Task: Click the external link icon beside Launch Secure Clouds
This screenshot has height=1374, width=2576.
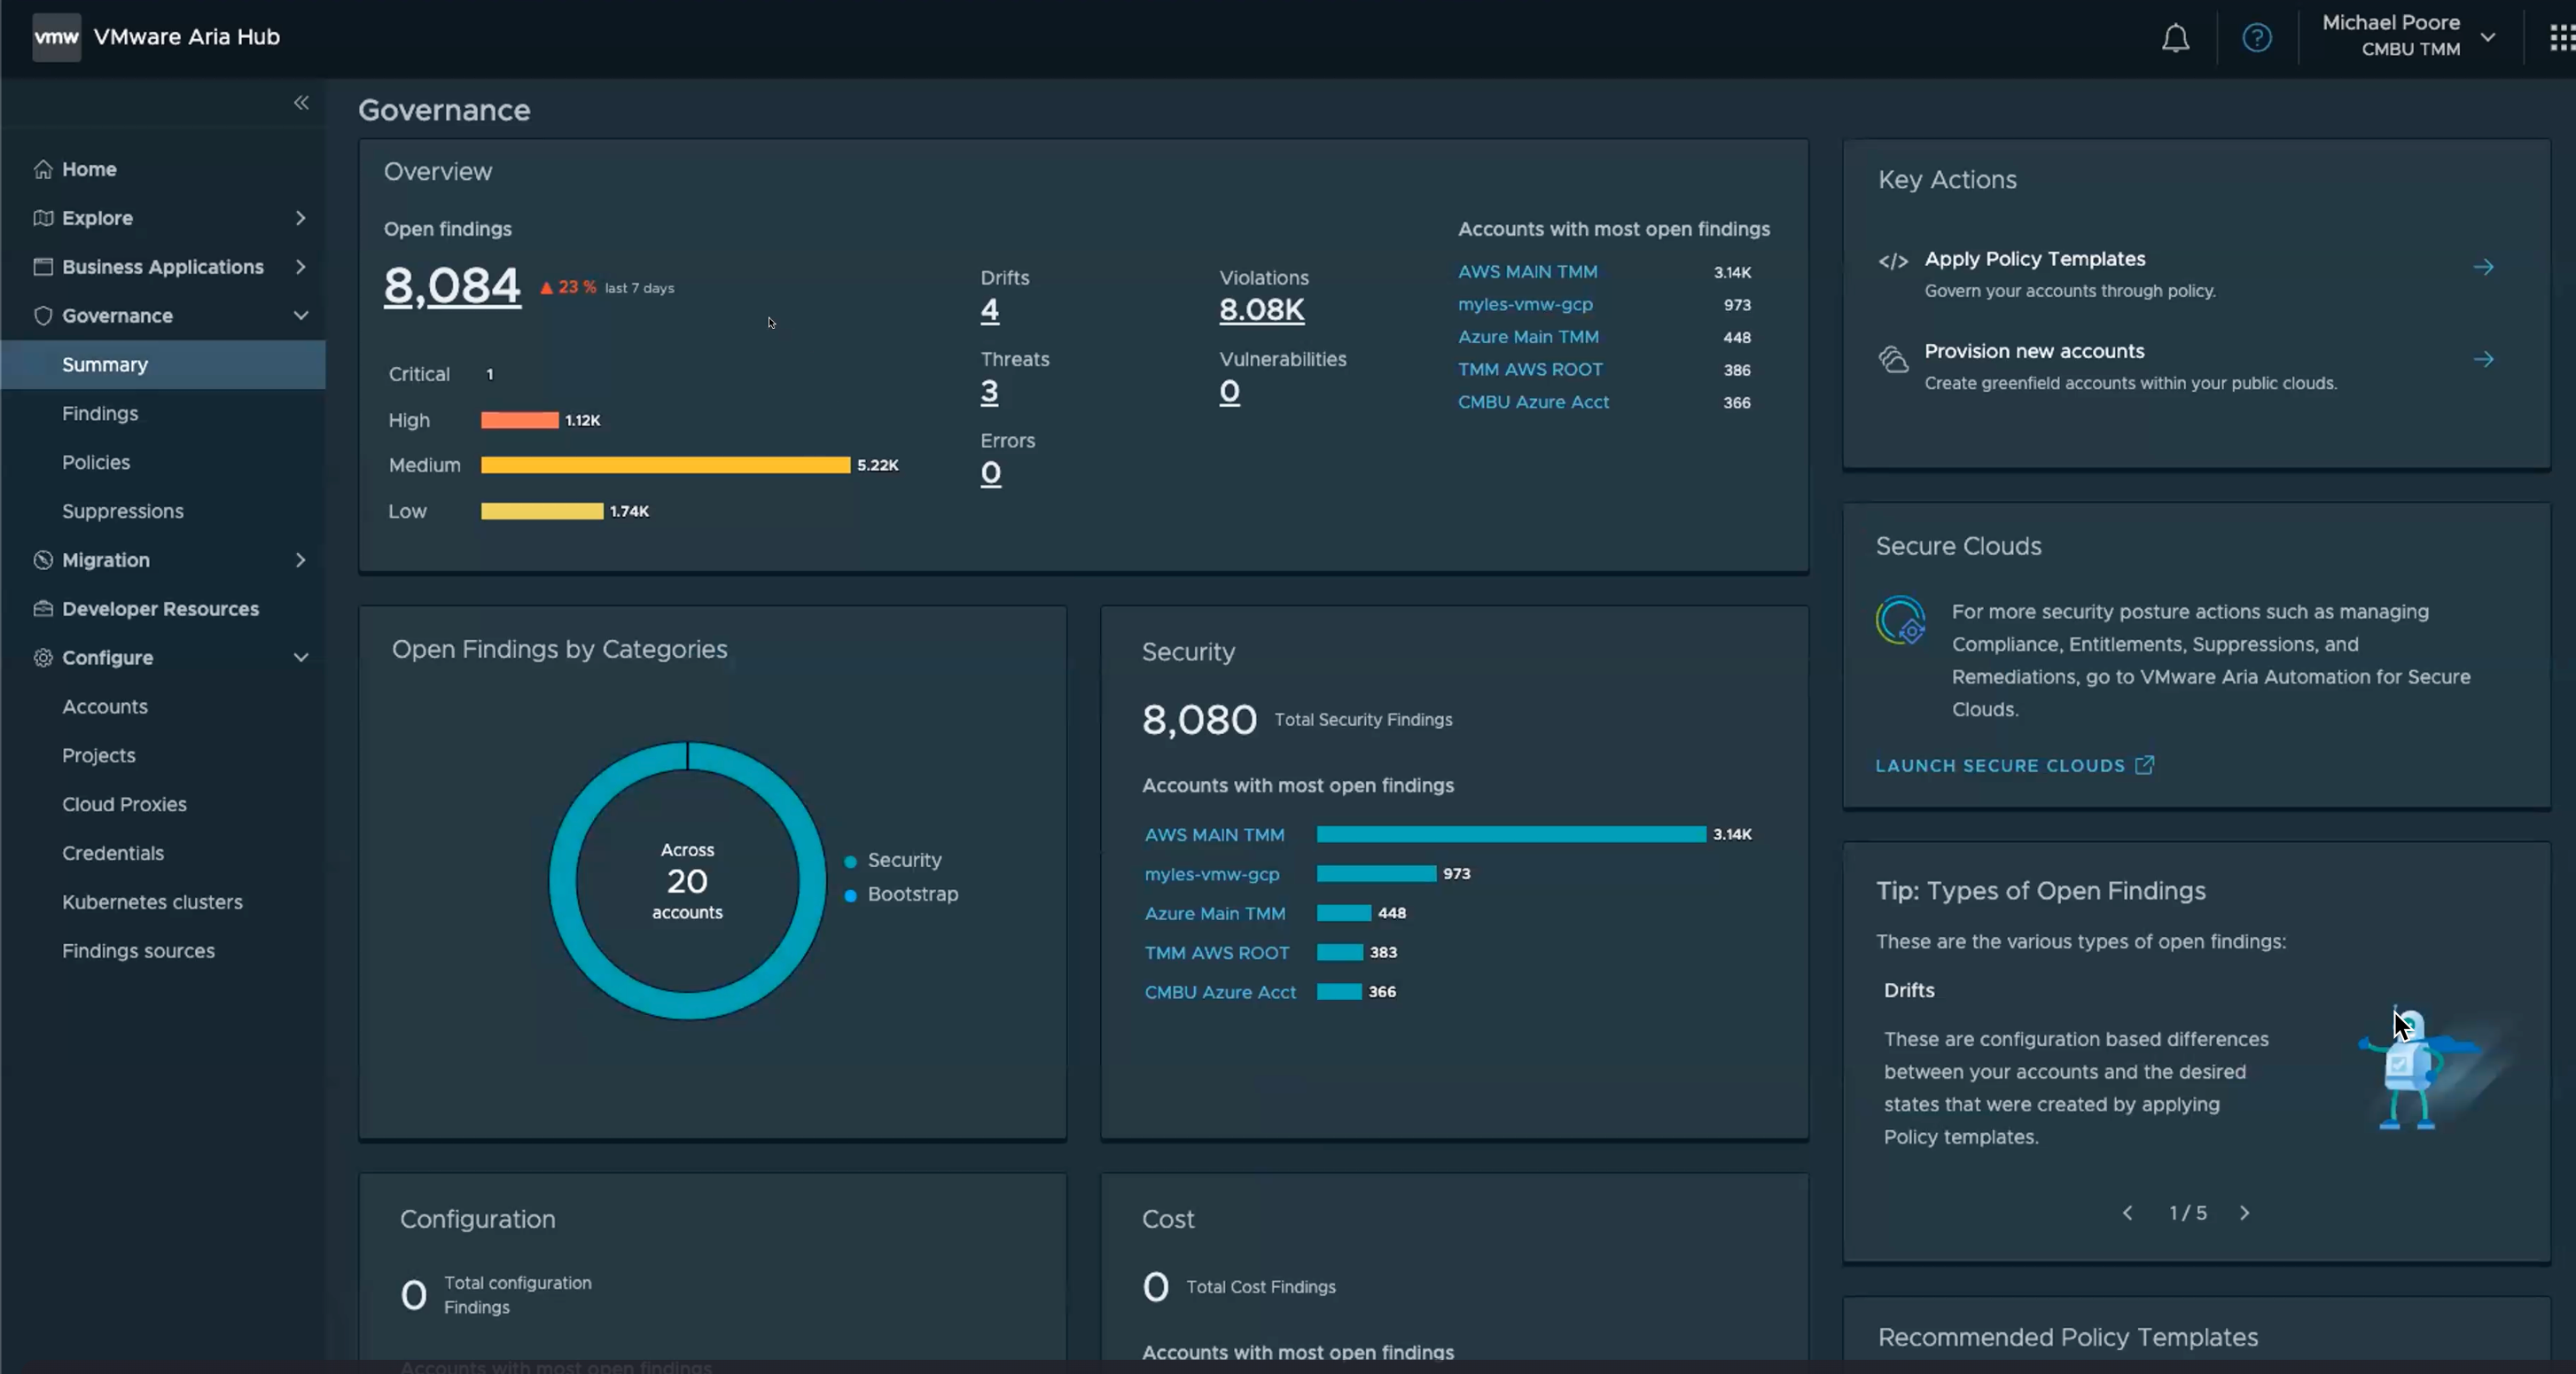Action: pyautogui.click(x=2144, y=765)
